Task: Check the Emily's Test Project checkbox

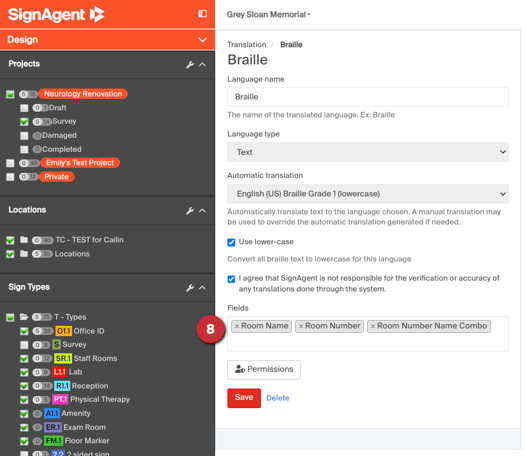Action: (10, 163)
